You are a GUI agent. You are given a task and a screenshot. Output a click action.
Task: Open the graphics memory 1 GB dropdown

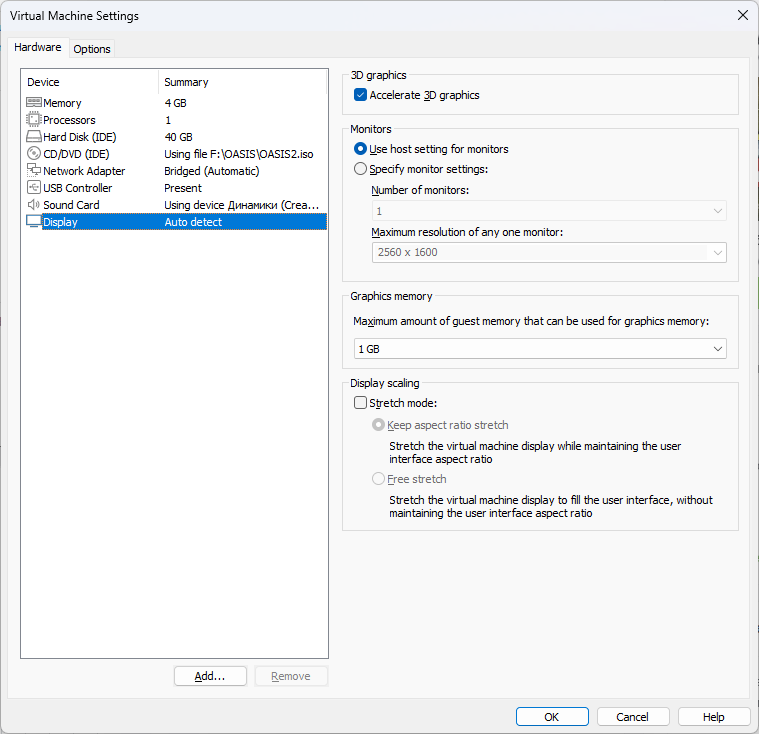(x=539, y=349)
